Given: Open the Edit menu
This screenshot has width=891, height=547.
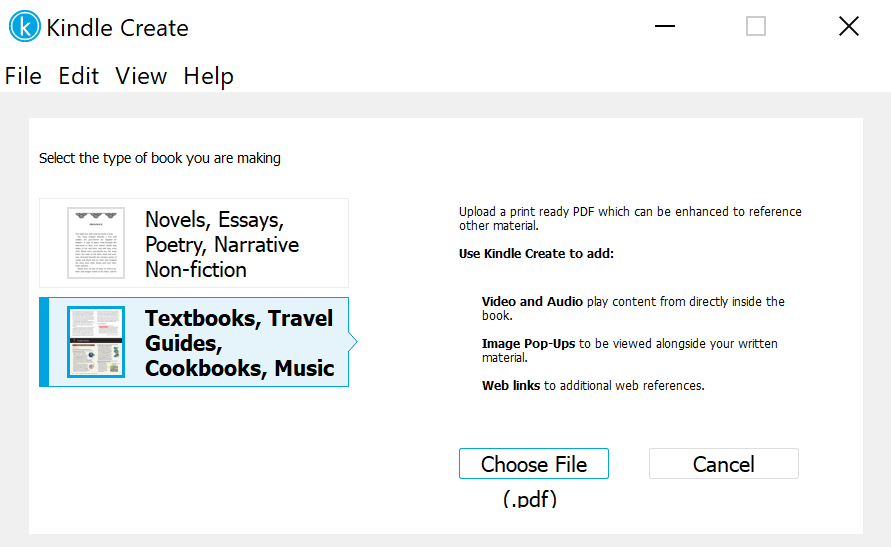Looking at the screenshot, I should pos(78,76).
